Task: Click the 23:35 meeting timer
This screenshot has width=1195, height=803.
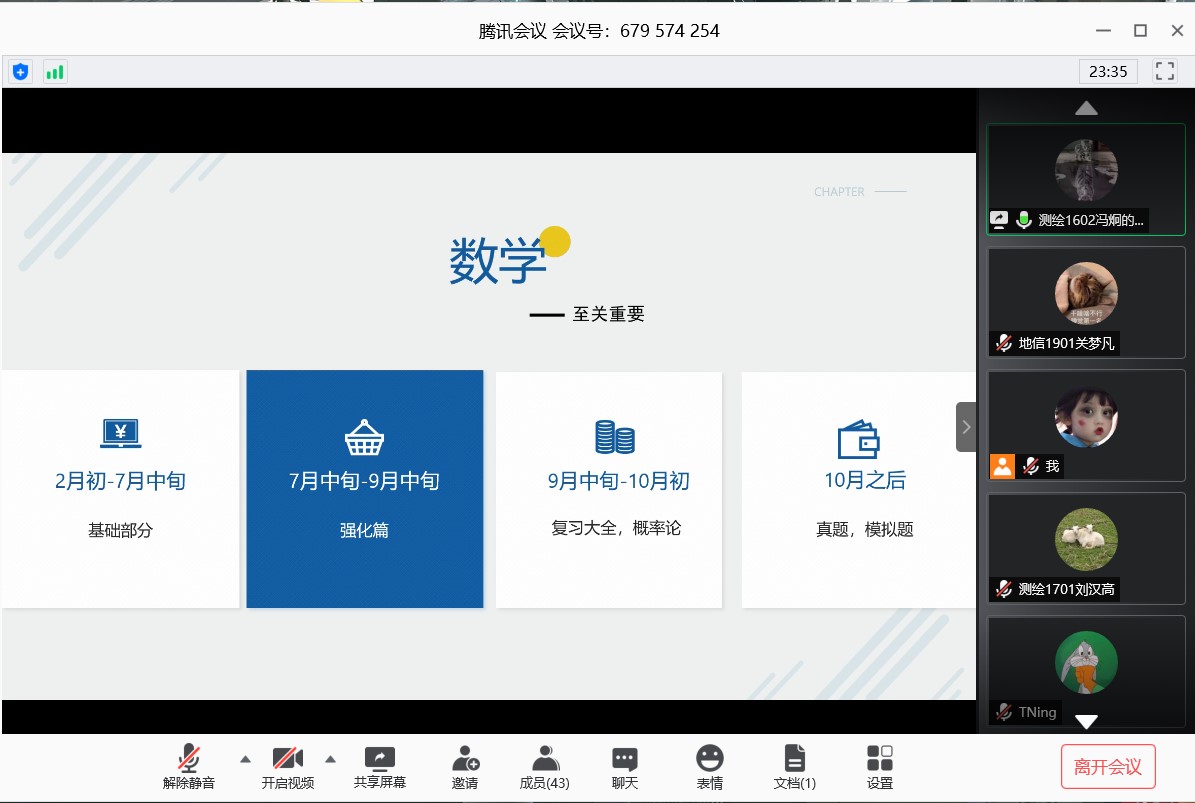Action: (x=1108, y=72)
